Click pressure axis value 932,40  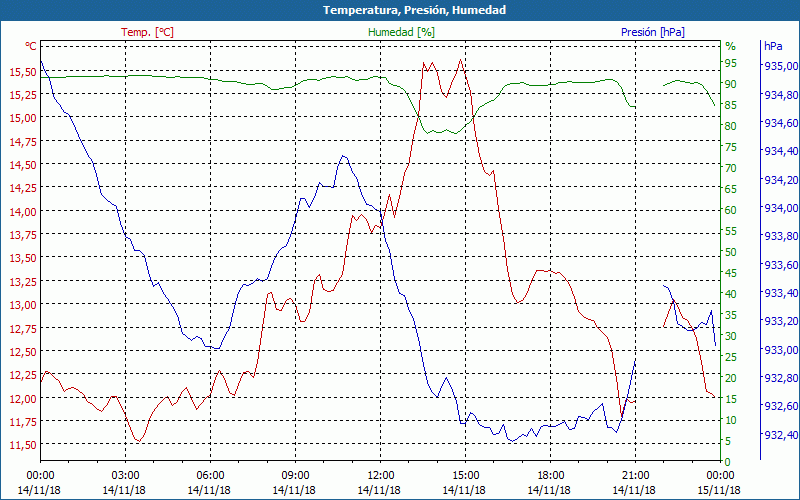[780, 435]
